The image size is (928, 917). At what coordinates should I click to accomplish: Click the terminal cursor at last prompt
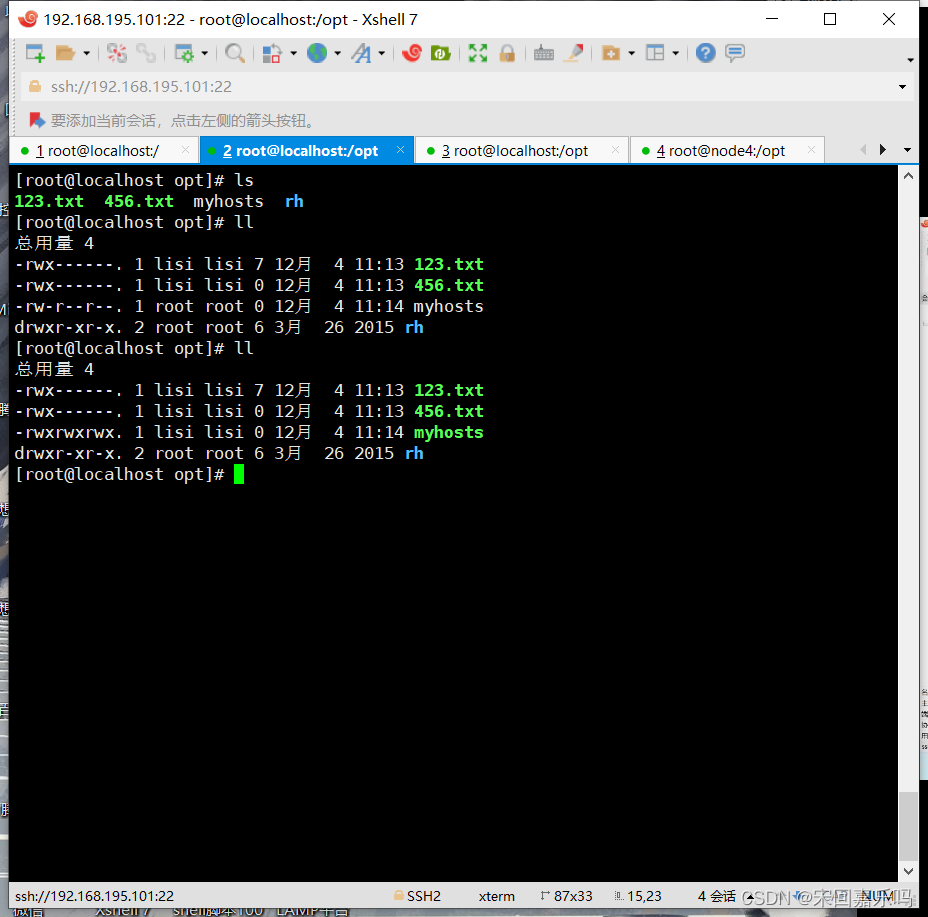pyautogui.click(x=239, y=474)
